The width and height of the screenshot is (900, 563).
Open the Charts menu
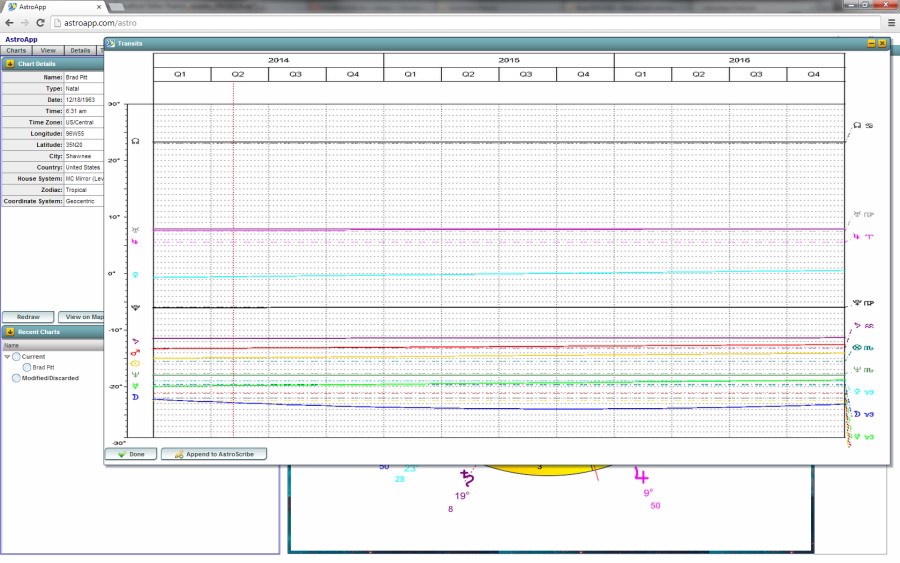coord(16,50)
